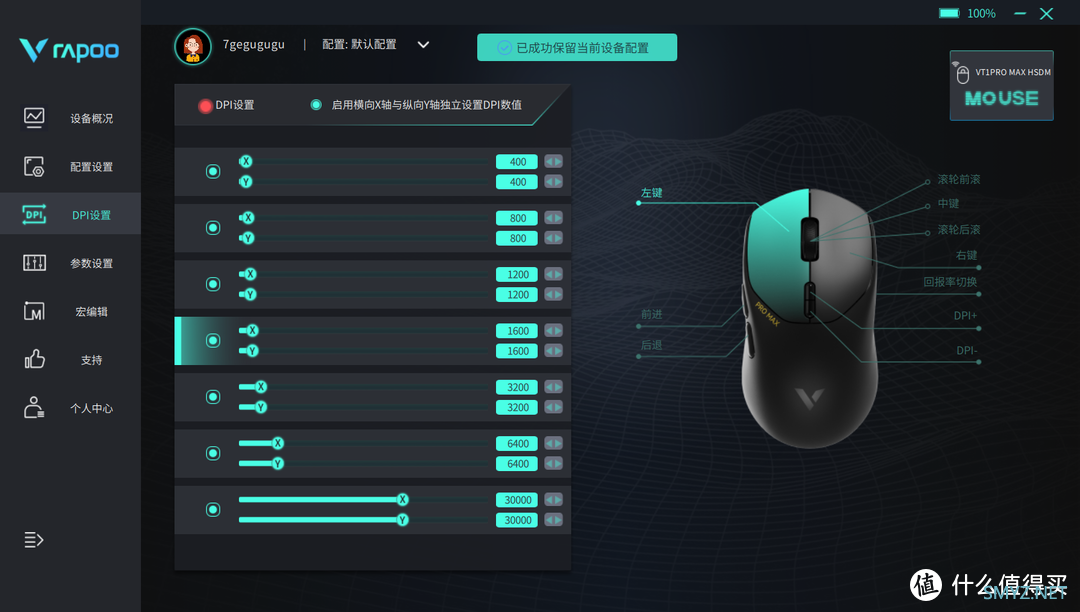Click the 左键 left button label

click(652, 193)
